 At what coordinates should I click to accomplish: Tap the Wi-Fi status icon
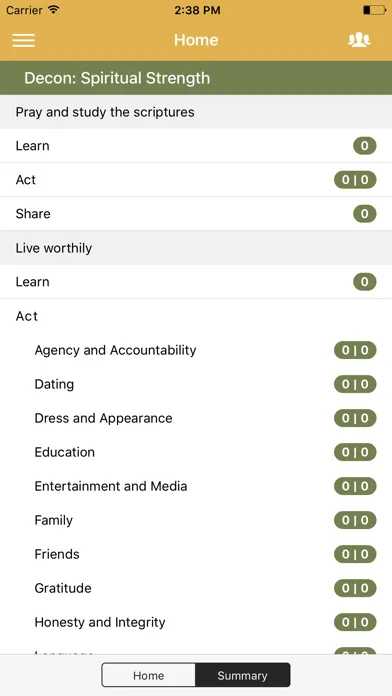pos(54,10)
